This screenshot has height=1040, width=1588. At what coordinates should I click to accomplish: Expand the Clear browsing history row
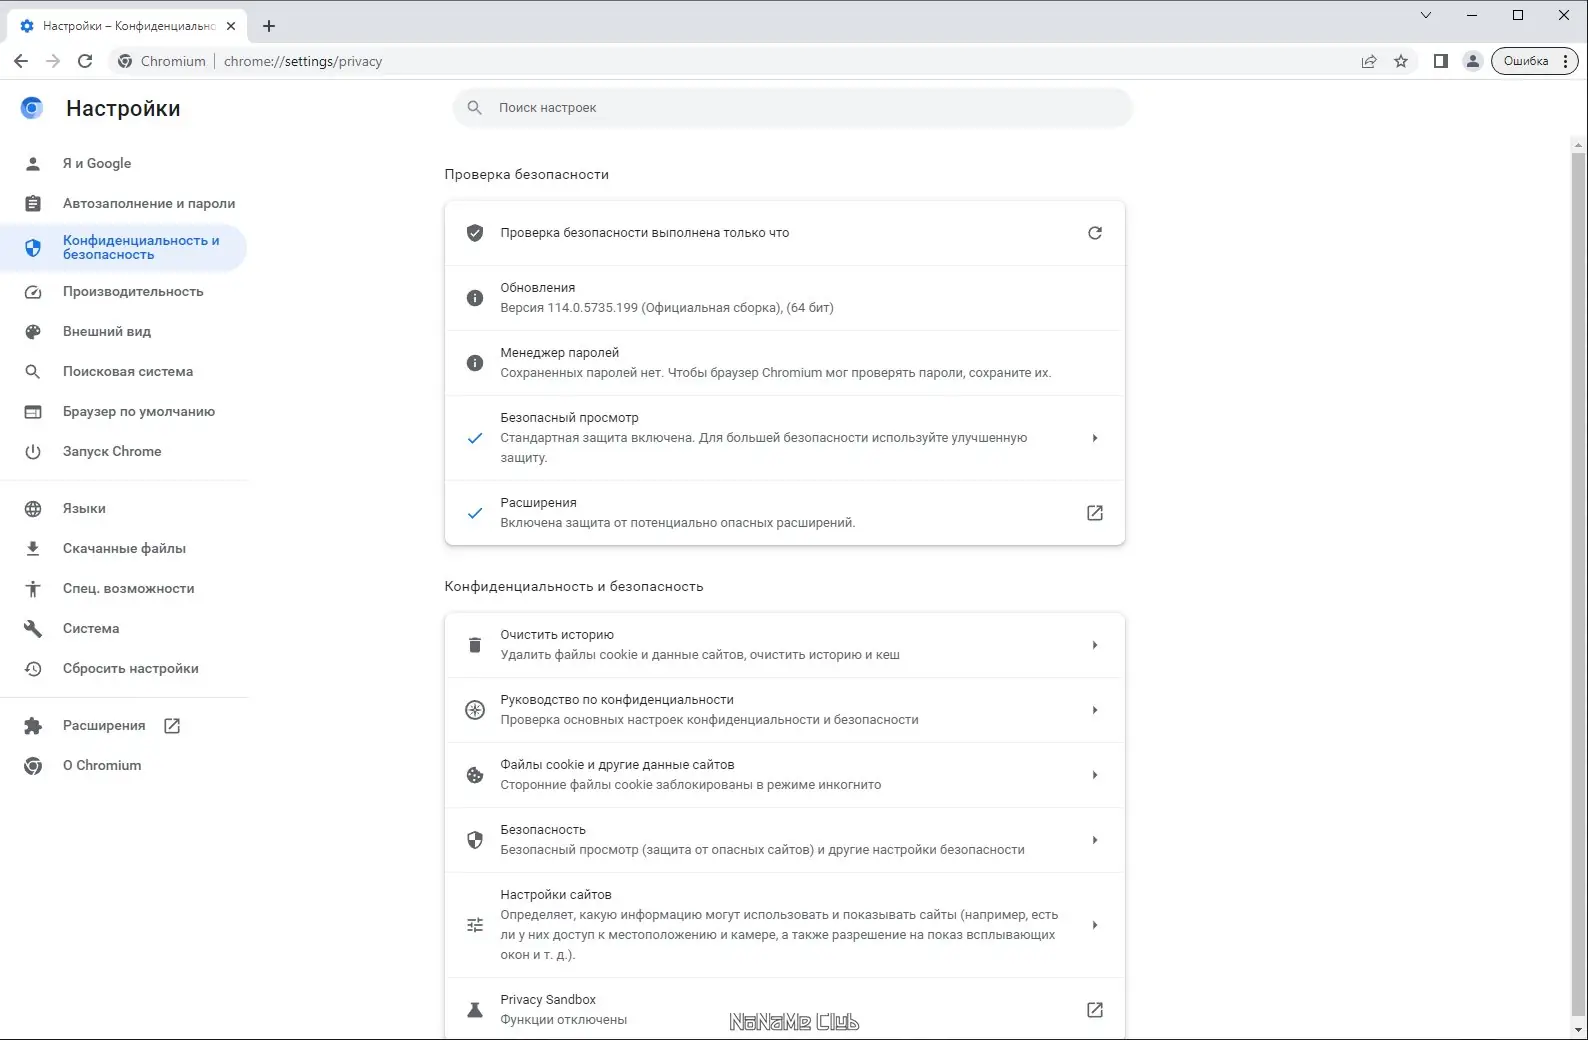tap(1095, 645)
